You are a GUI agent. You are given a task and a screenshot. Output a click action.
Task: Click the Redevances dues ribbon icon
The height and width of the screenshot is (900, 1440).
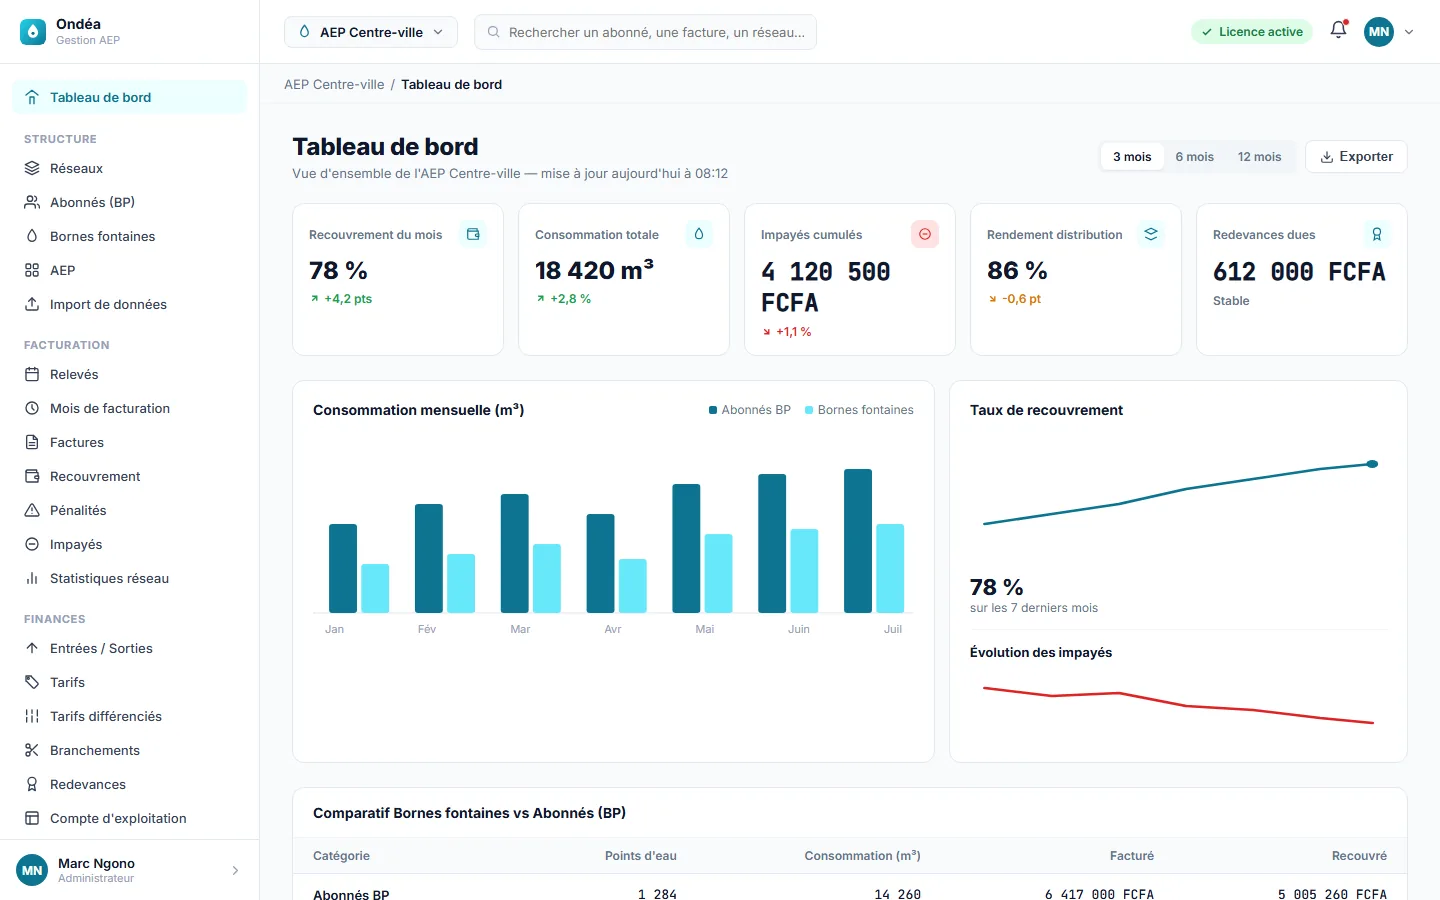click(1377, 234)
